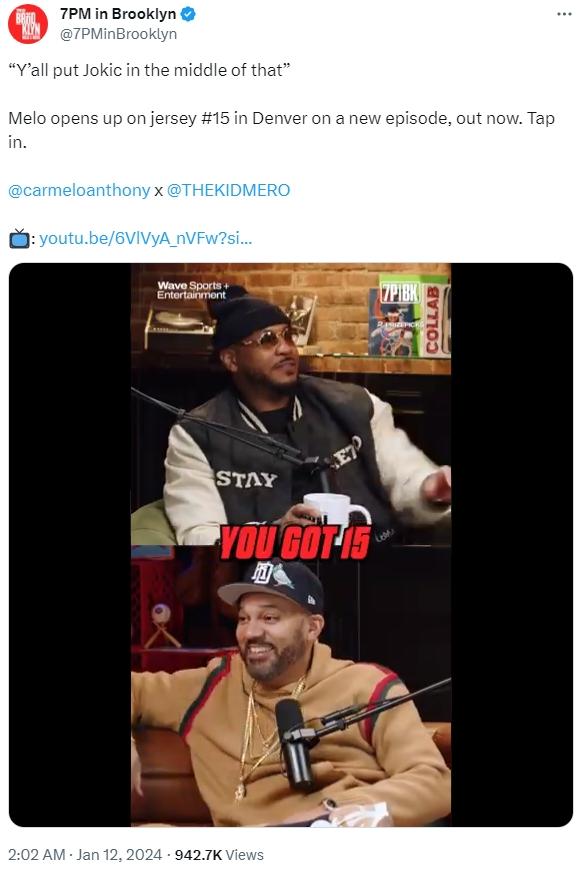Click the lower video frame with Mero
The width and height of the screenshot is (583, 869).
pyautogui.click(x=291, y=686)
